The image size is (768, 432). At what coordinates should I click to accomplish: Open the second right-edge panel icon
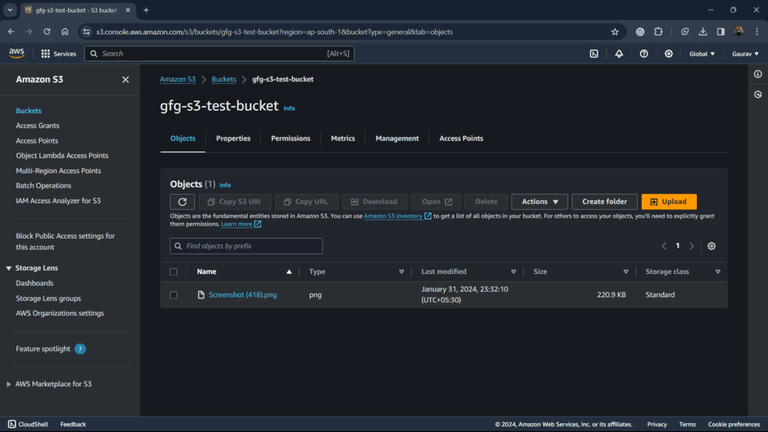(x=758, y=95)
